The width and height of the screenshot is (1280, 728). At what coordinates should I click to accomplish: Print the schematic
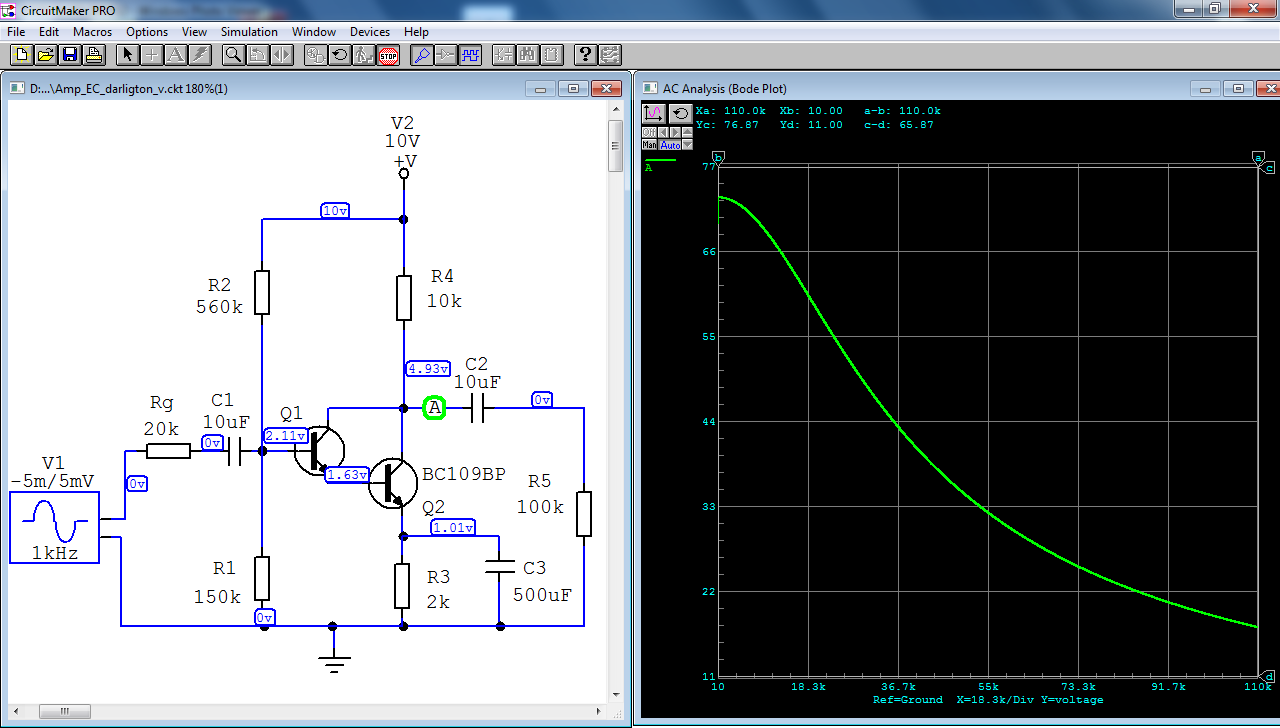pos(94,55)
